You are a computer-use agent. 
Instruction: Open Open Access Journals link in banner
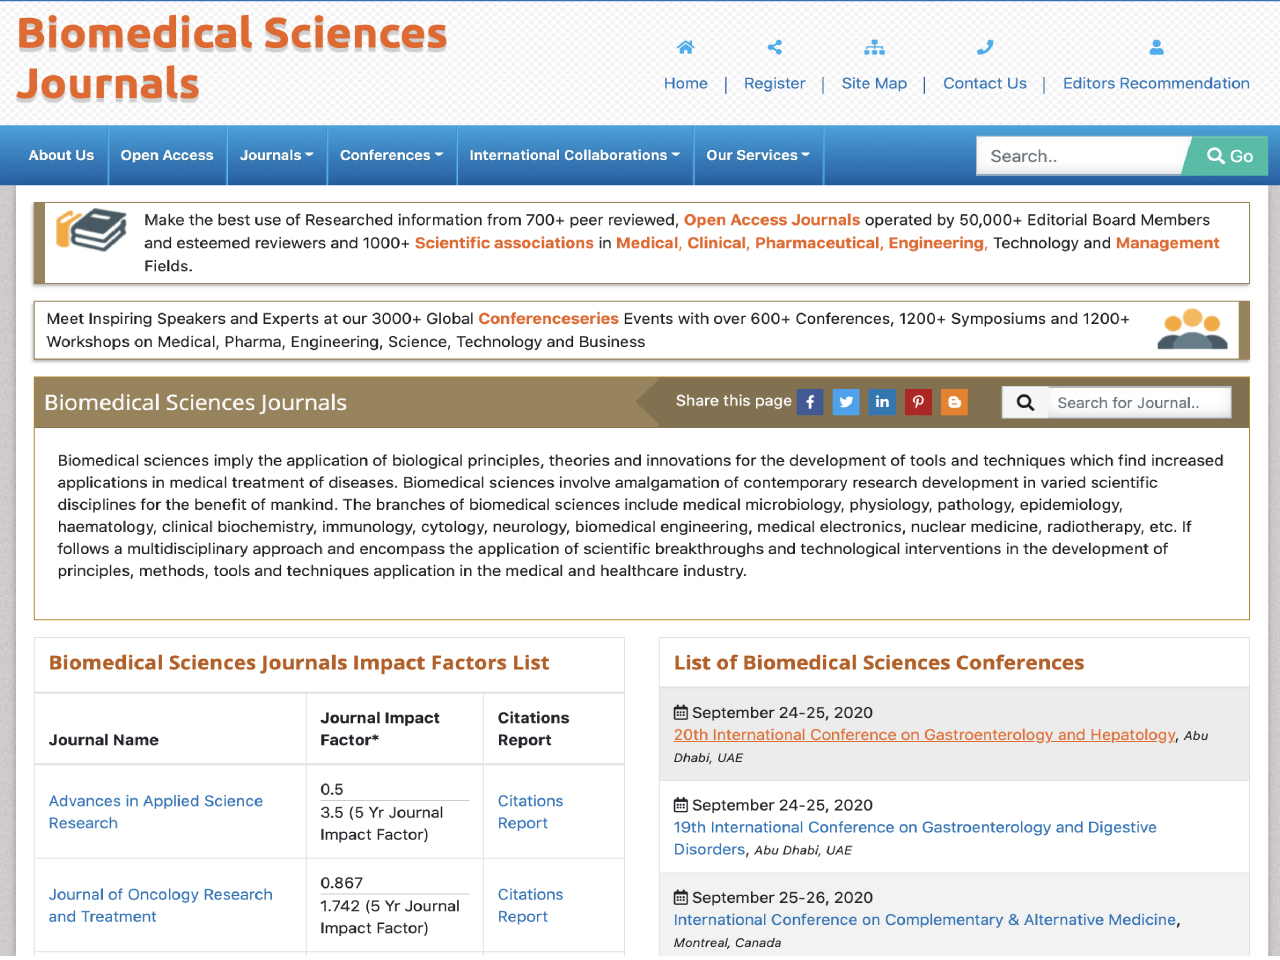772,220
